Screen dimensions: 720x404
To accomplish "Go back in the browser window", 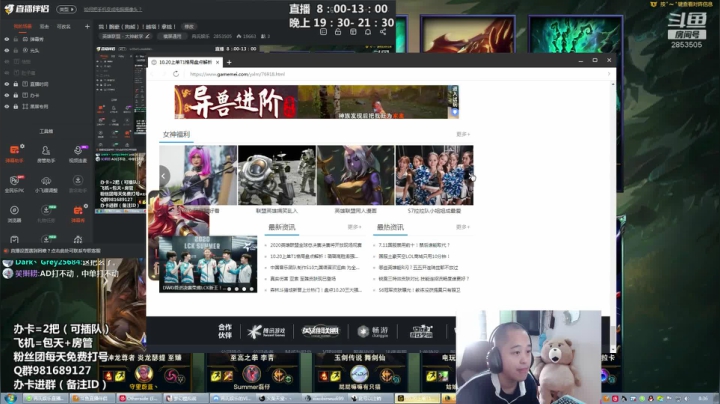I will tap(153, 74).
